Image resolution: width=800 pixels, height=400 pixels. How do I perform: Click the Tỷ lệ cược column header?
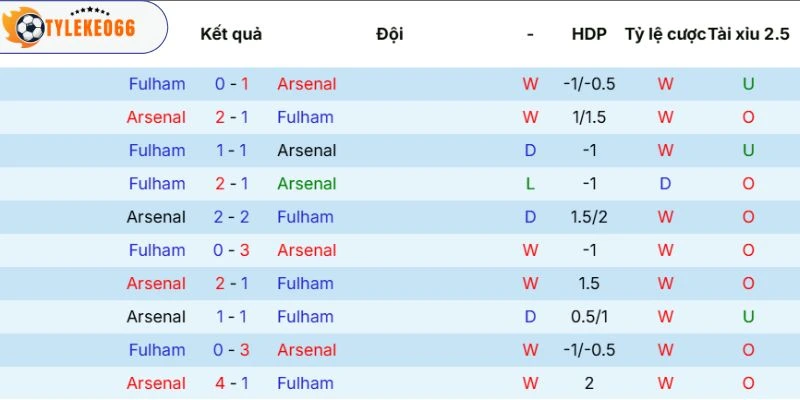tap(664, 34)
